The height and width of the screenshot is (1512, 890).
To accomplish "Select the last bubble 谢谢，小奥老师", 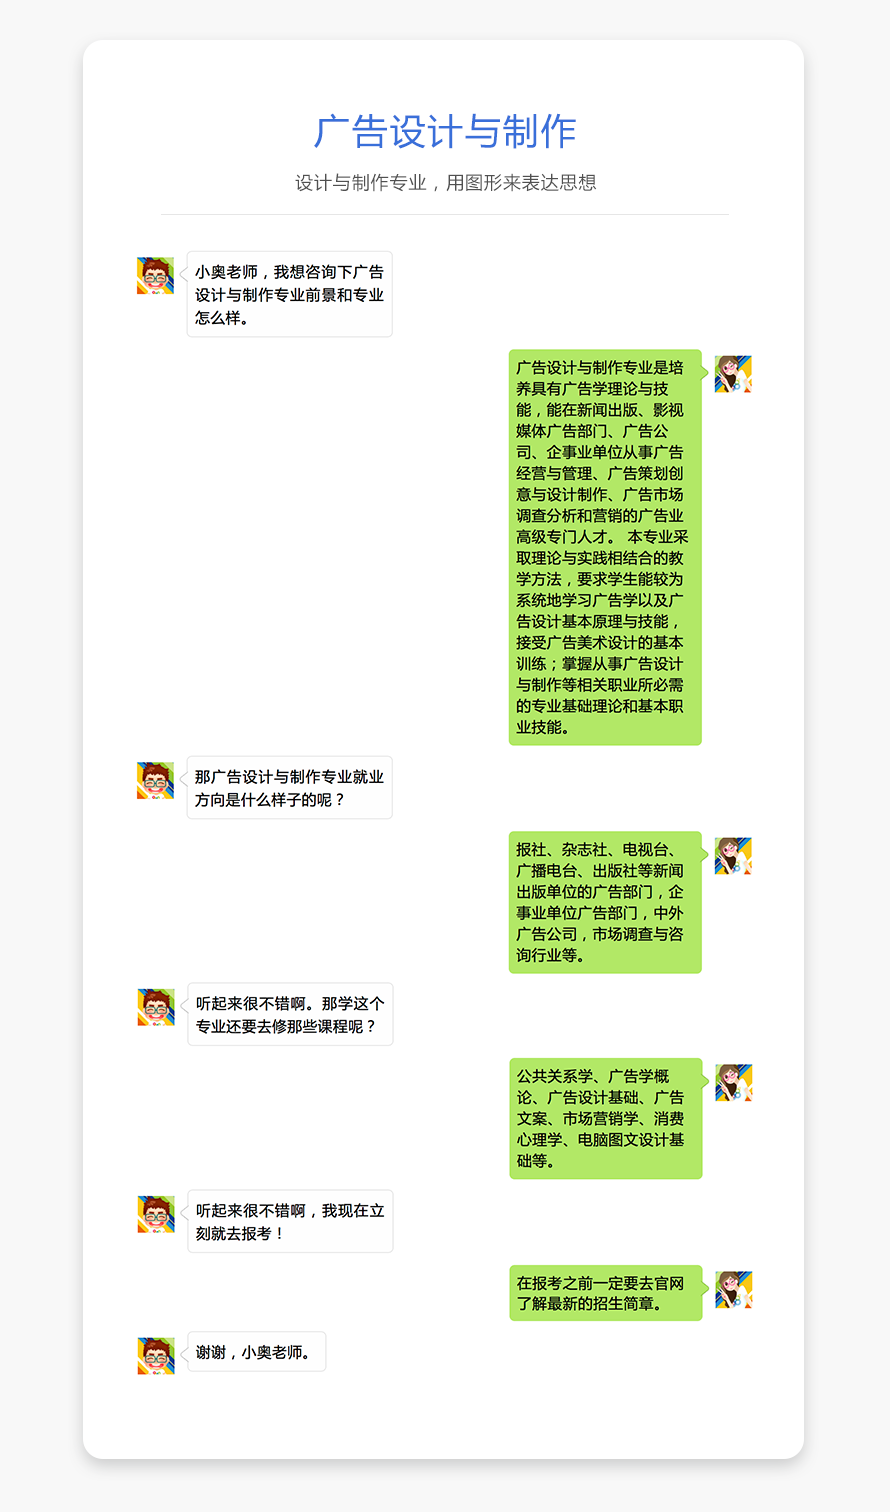I will [x=256, y=1352].
